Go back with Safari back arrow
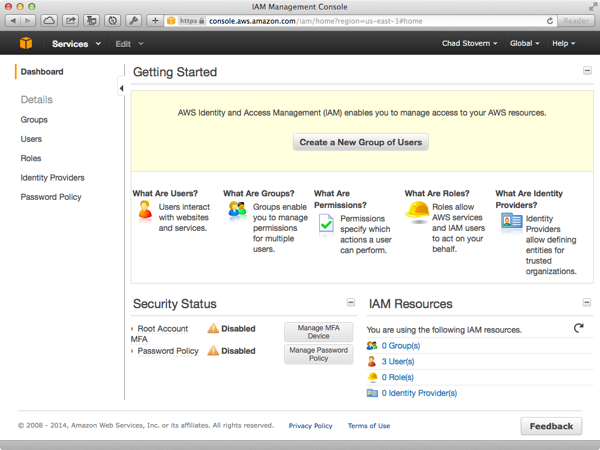600x450 pixels. point(13,21)
